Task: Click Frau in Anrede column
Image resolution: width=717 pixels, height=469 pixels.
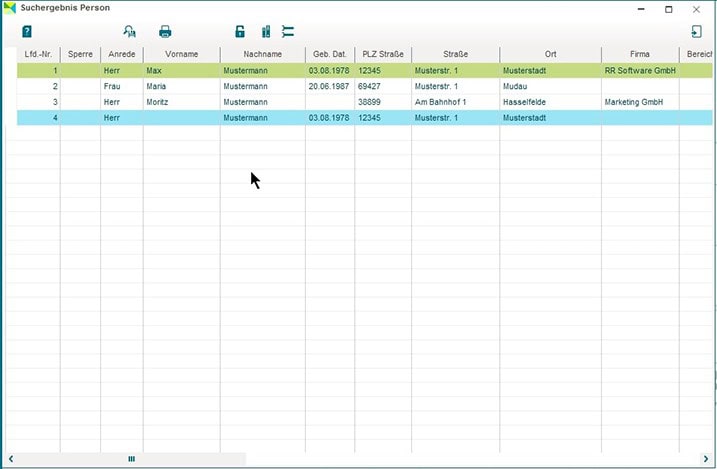Action: (x=112, y=86)
